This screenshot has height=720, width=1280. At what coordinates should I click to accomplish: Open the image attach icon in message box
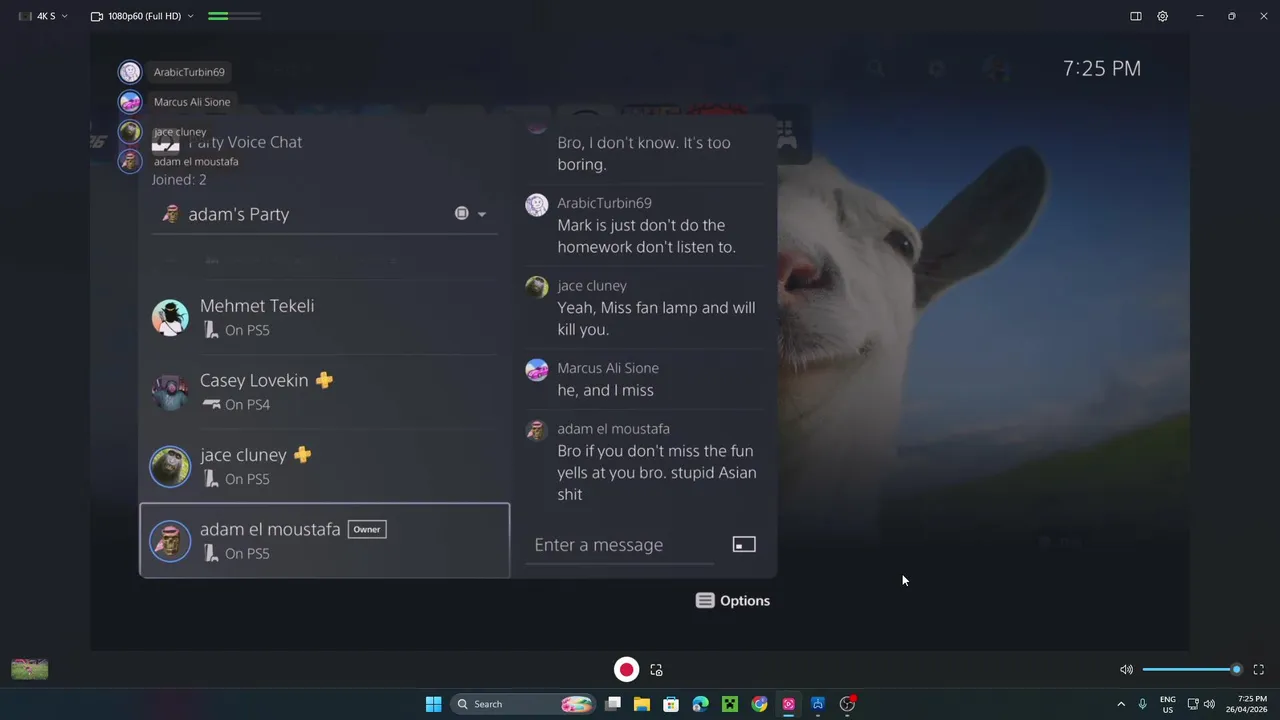point(744,544)
